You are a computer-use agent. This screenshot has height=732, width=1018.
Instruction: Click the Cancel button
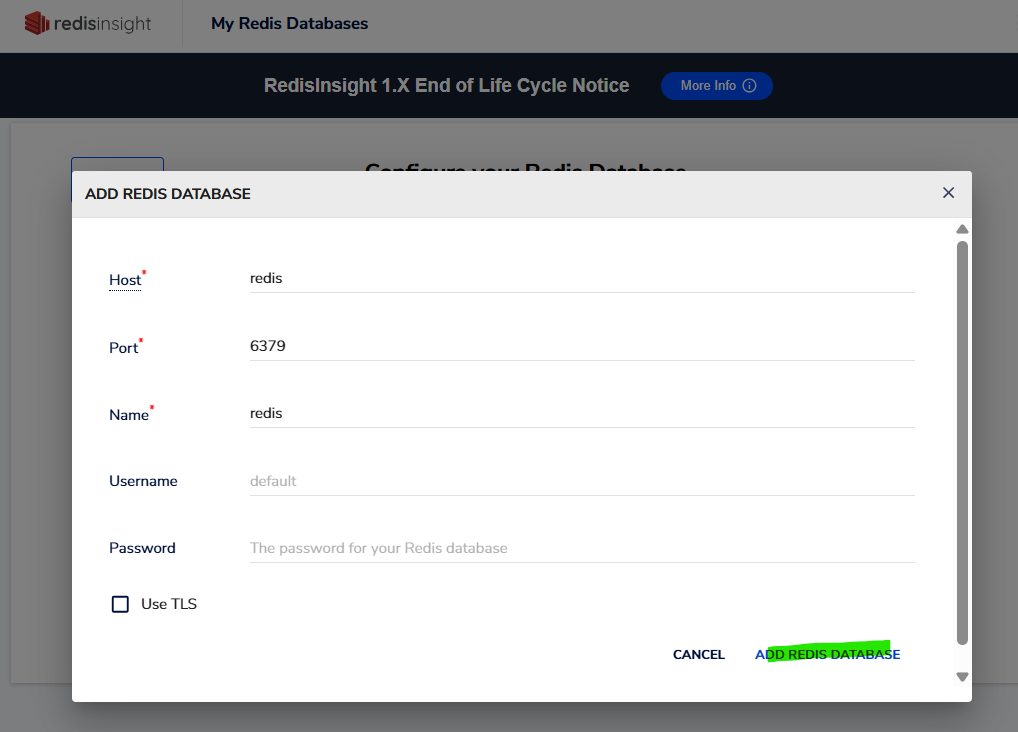pos(699,655)
